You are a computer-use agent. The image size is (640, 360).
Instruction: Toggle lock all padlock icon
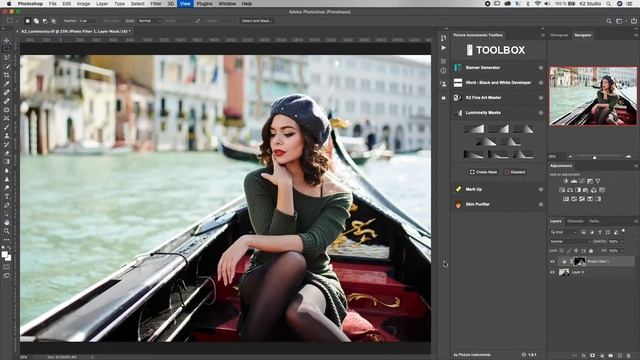[591, 251]
